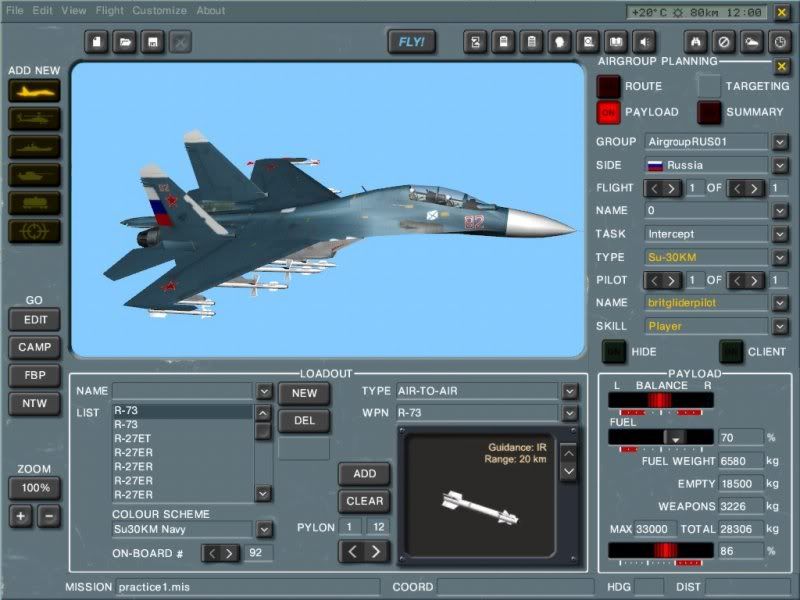Open the Customize menu
This screenshot has width=800, height=600.
[159, 11]
